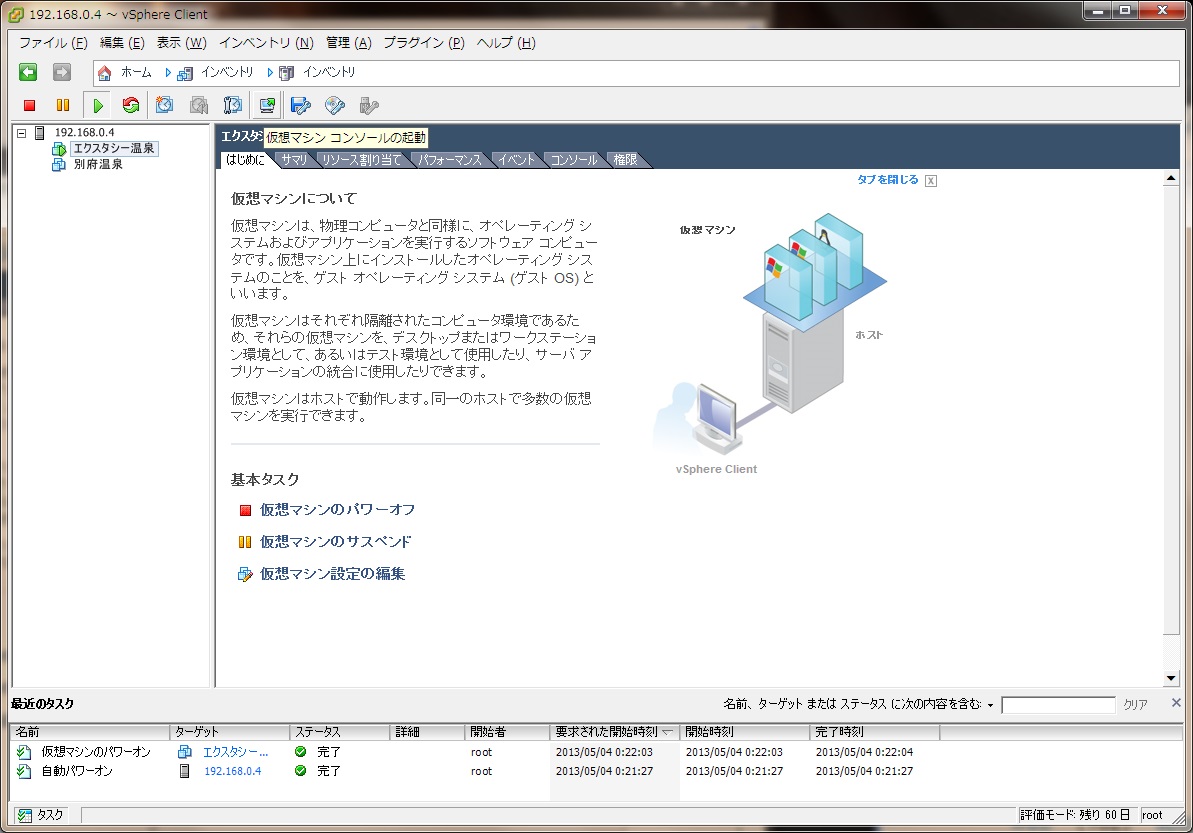
Task: Click the task icon beside 自動パワーオン
Action: pyautogui.click(x=24, y=771)
